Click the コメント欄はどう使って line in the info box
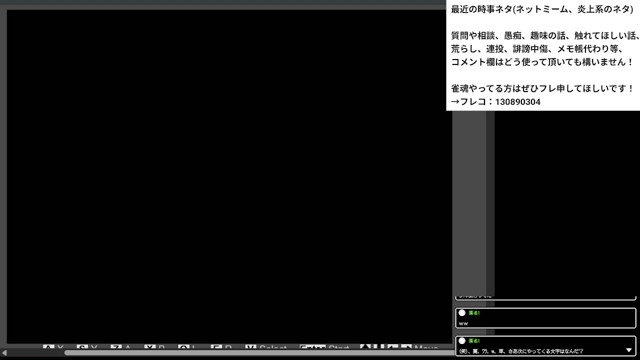 click(x=542, y=62)
